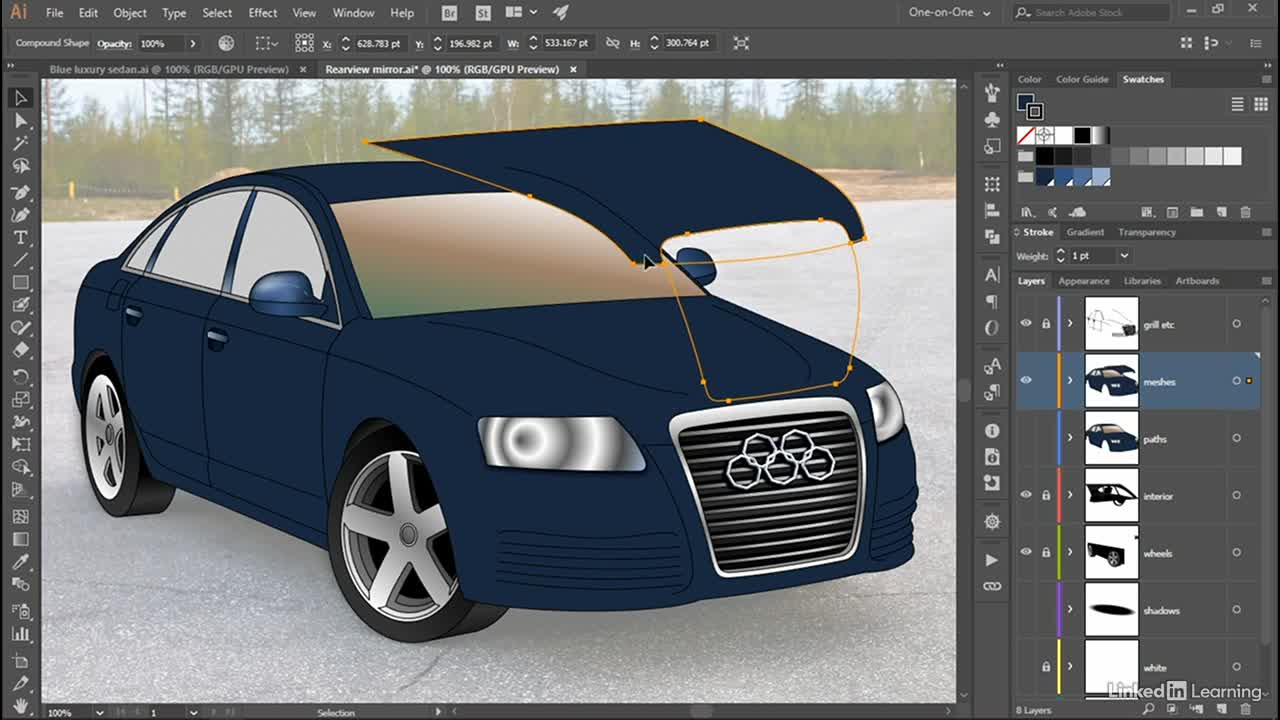
Task: Expand the wheels layer
Action: (1070, 552)
